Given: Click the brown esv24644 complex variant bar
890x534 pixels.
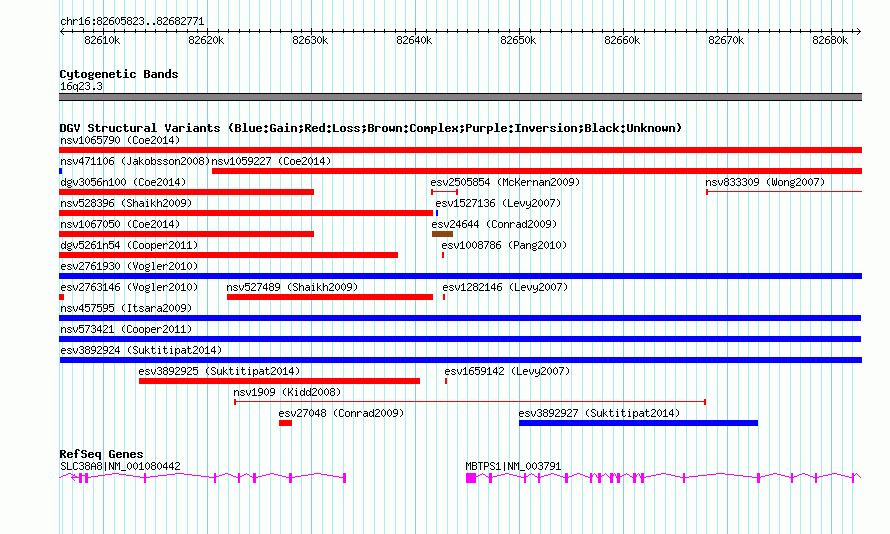Looking at the screenshot, I should pos(442,234).
